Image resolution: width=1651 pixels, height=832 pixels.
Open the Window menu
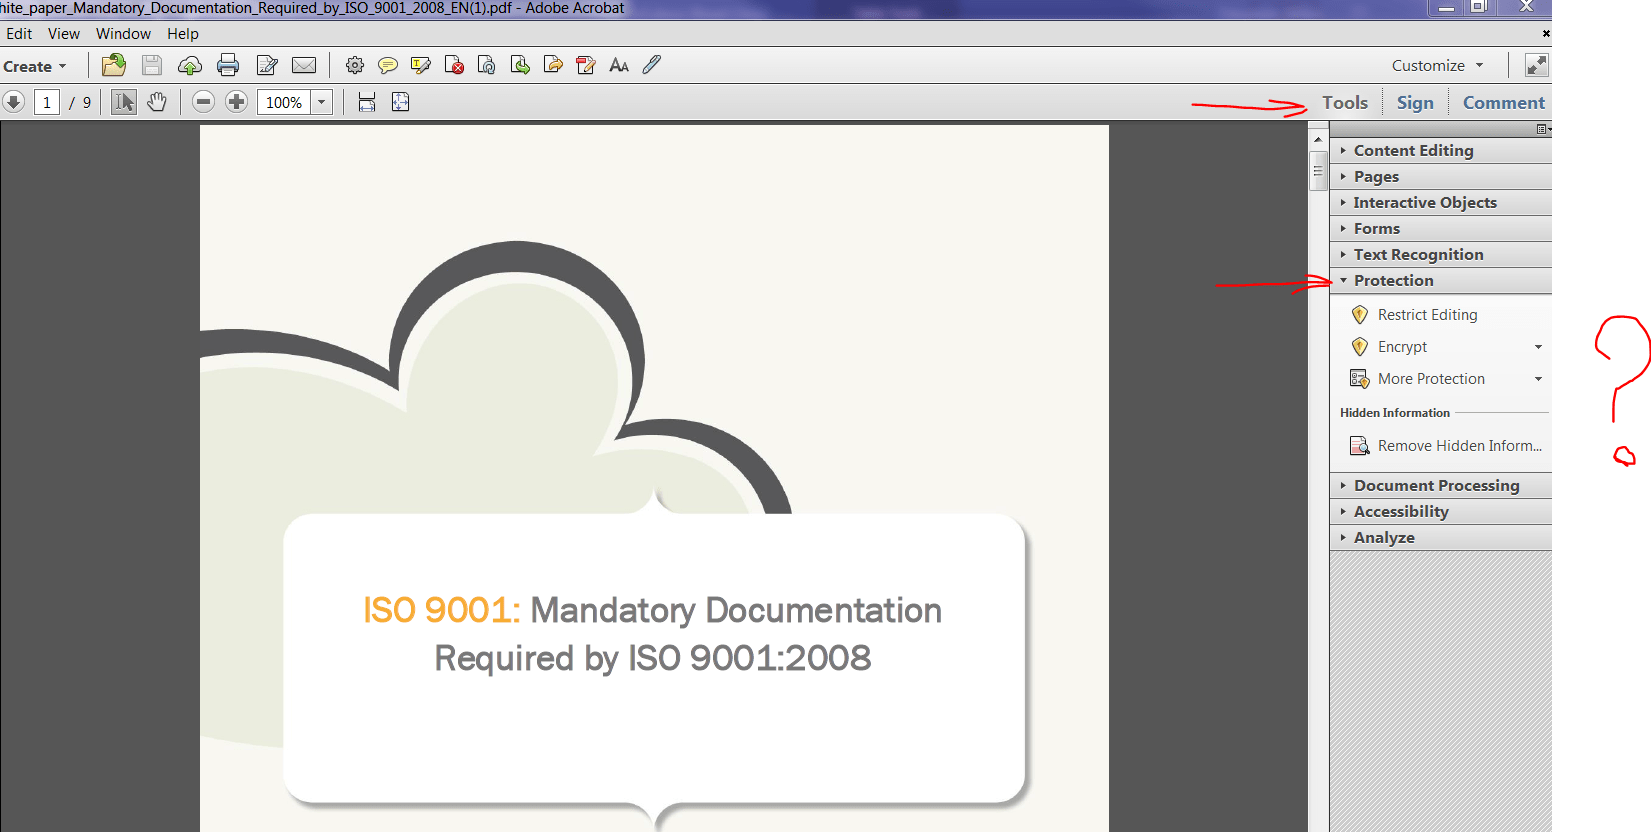[123, 34]
